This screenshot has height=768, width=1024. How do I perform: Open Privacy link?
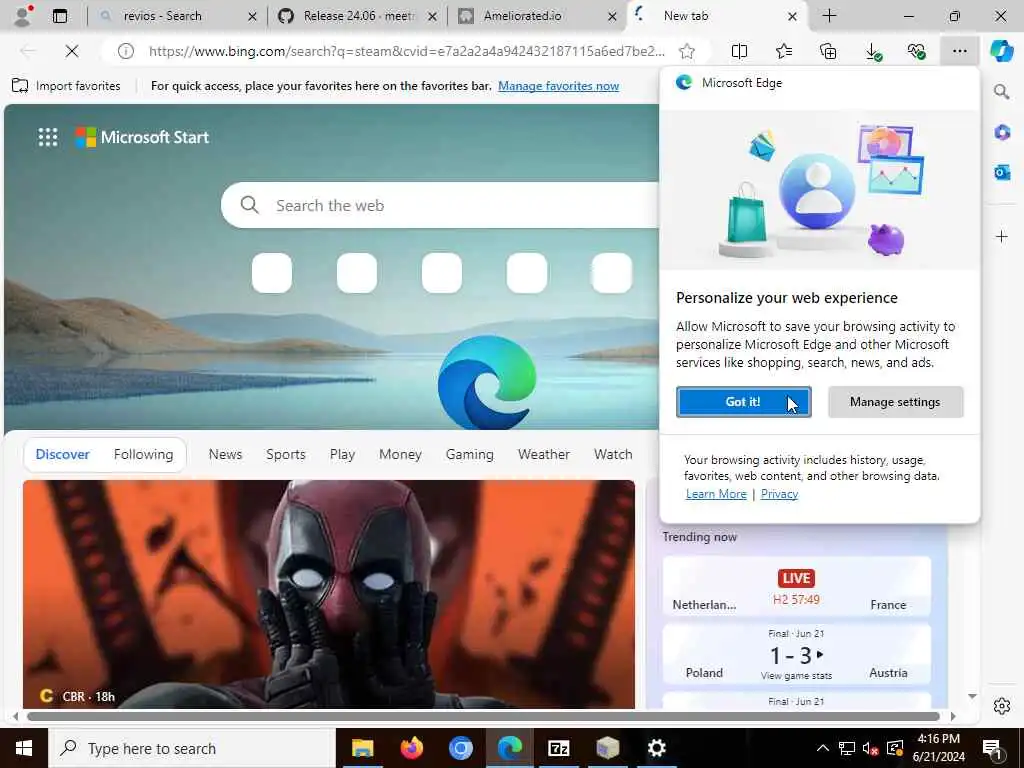click(779, 494)
